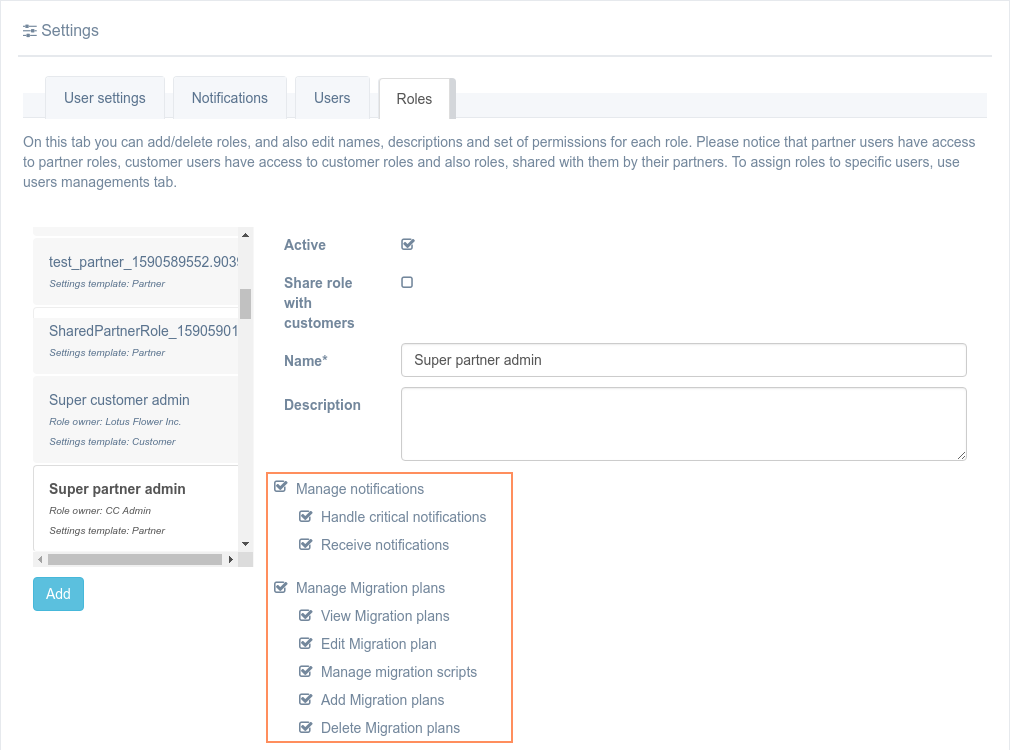The height and width of the screenshot is (750, 1010).
Task: Click the role list vertical scrollbar
Action: pos(245,304)
